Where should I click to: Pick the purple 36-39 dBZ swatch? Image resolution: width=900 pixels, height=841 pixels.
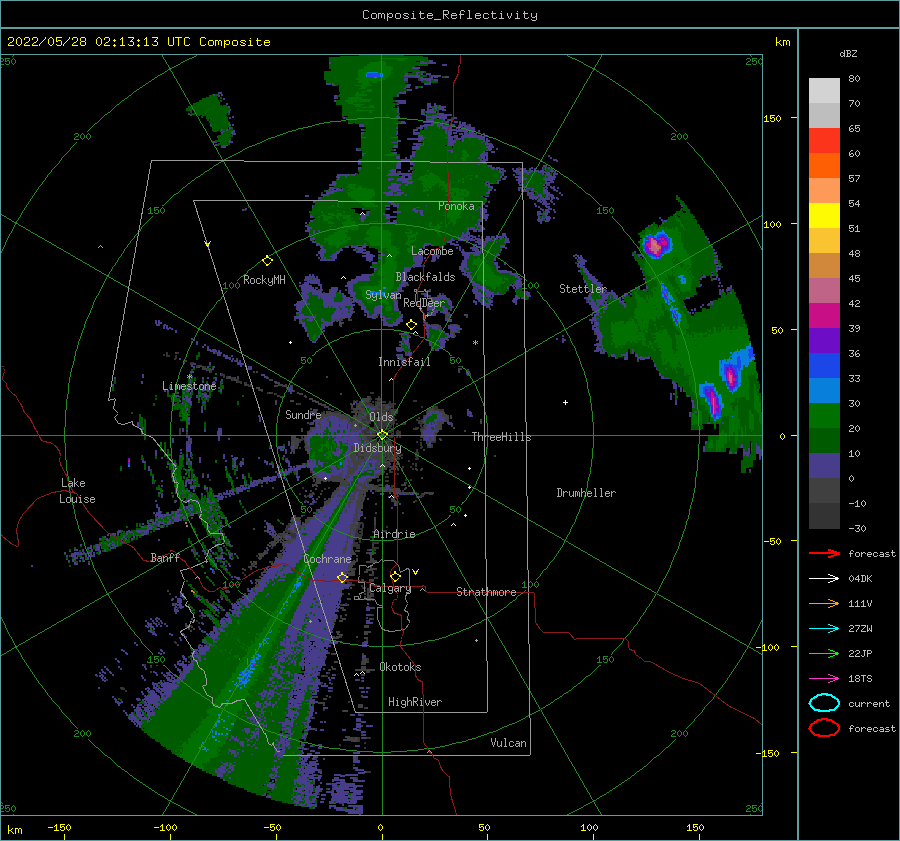824,340
